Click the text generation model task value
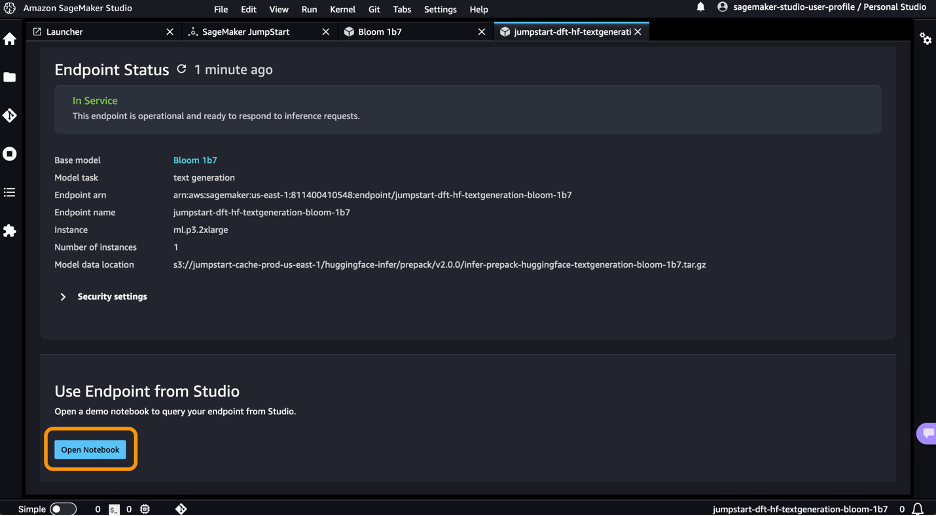 204,177
